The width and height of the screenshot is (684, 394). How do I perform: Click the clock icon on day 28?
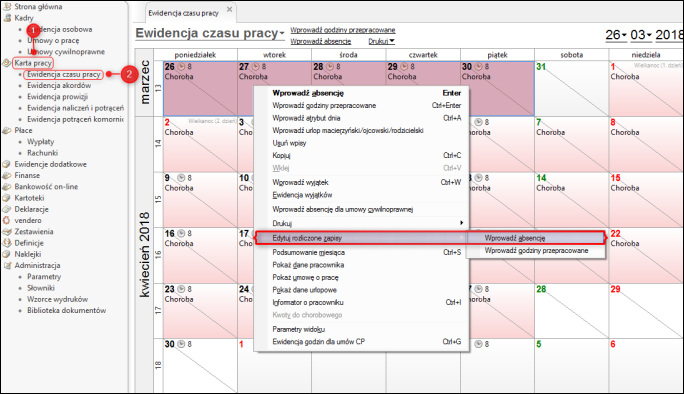pyautogui.click(x=330, y=67)
